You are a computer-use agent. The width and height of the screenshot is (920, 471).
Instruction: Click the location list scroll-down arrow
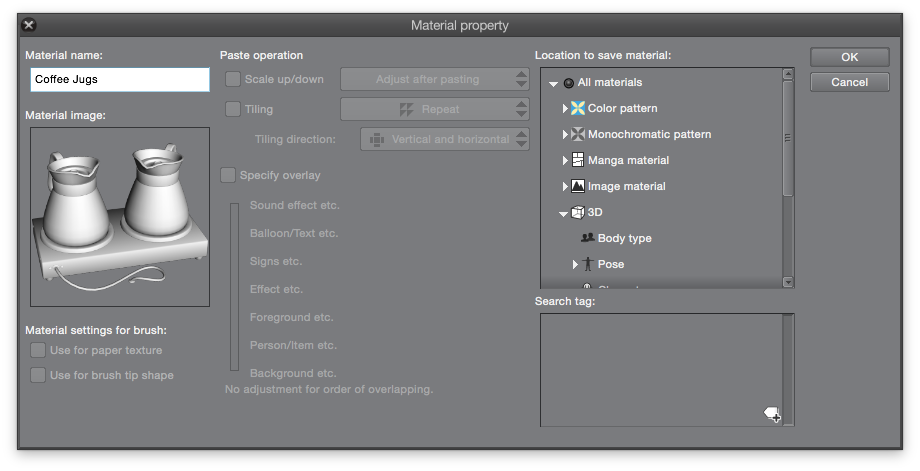(x=788, y=282)
